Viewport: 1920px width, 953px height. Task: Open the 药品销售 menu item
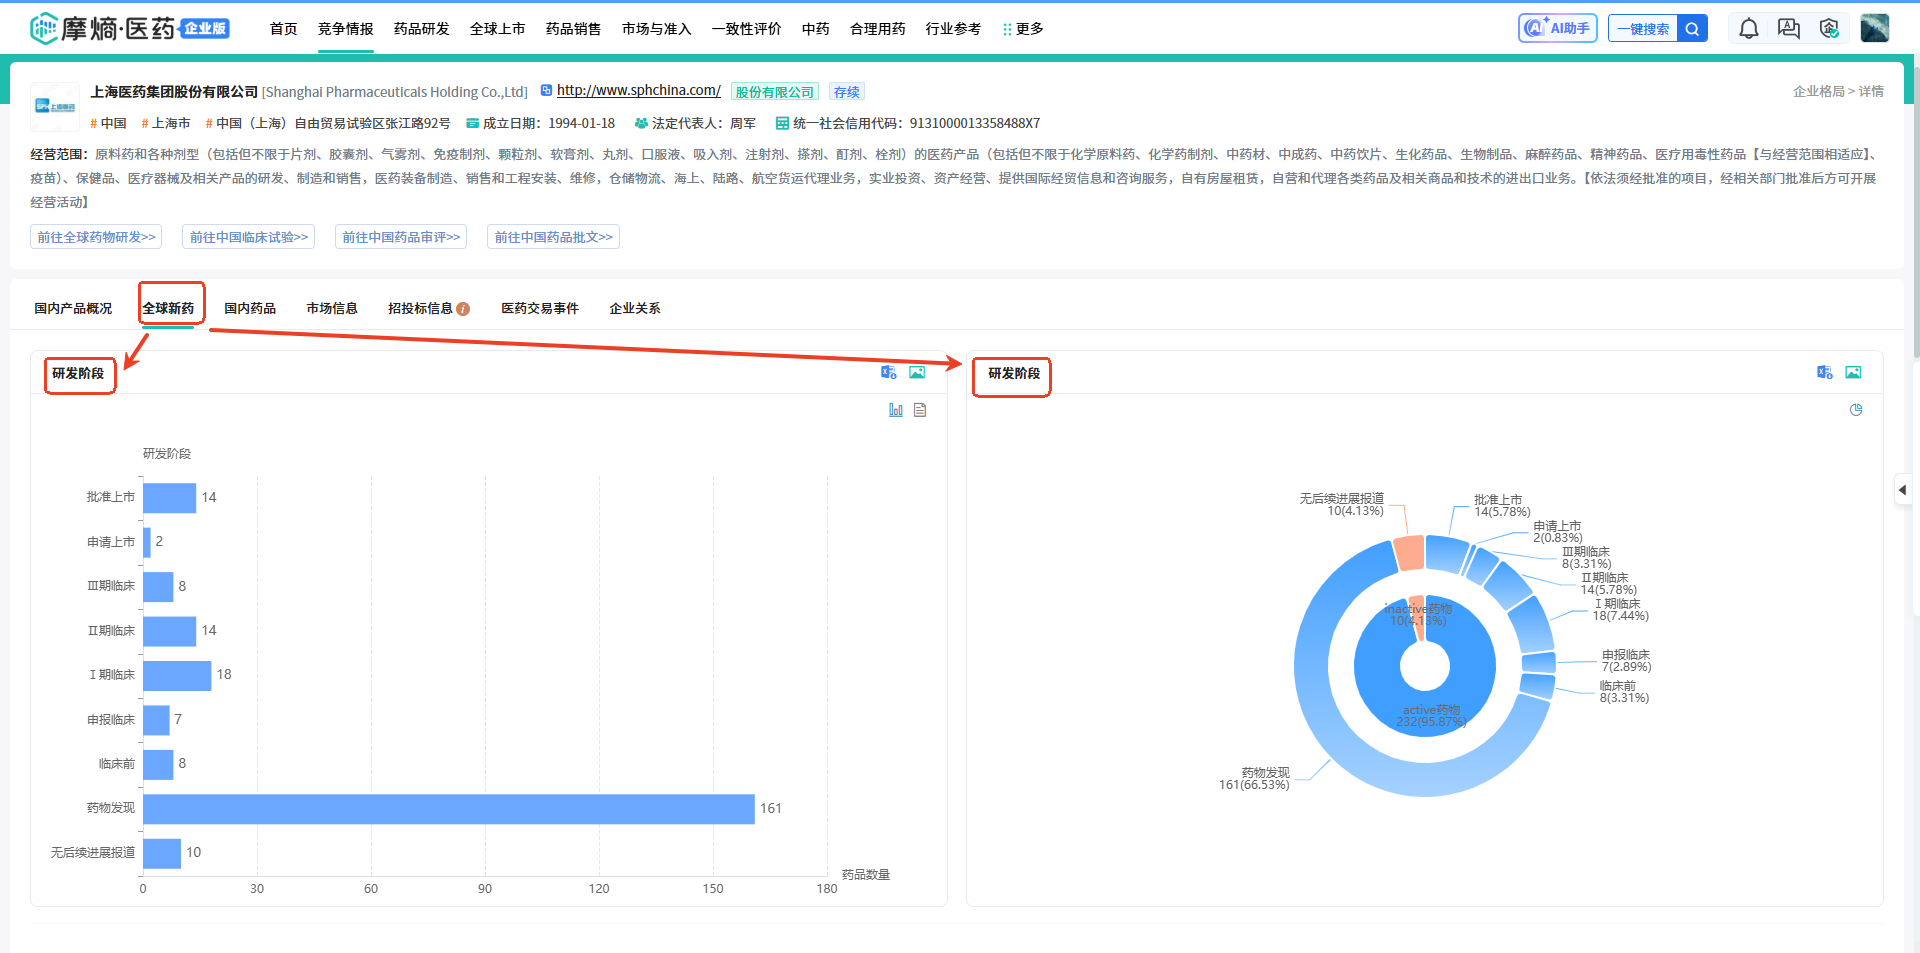tap(574, 29)
